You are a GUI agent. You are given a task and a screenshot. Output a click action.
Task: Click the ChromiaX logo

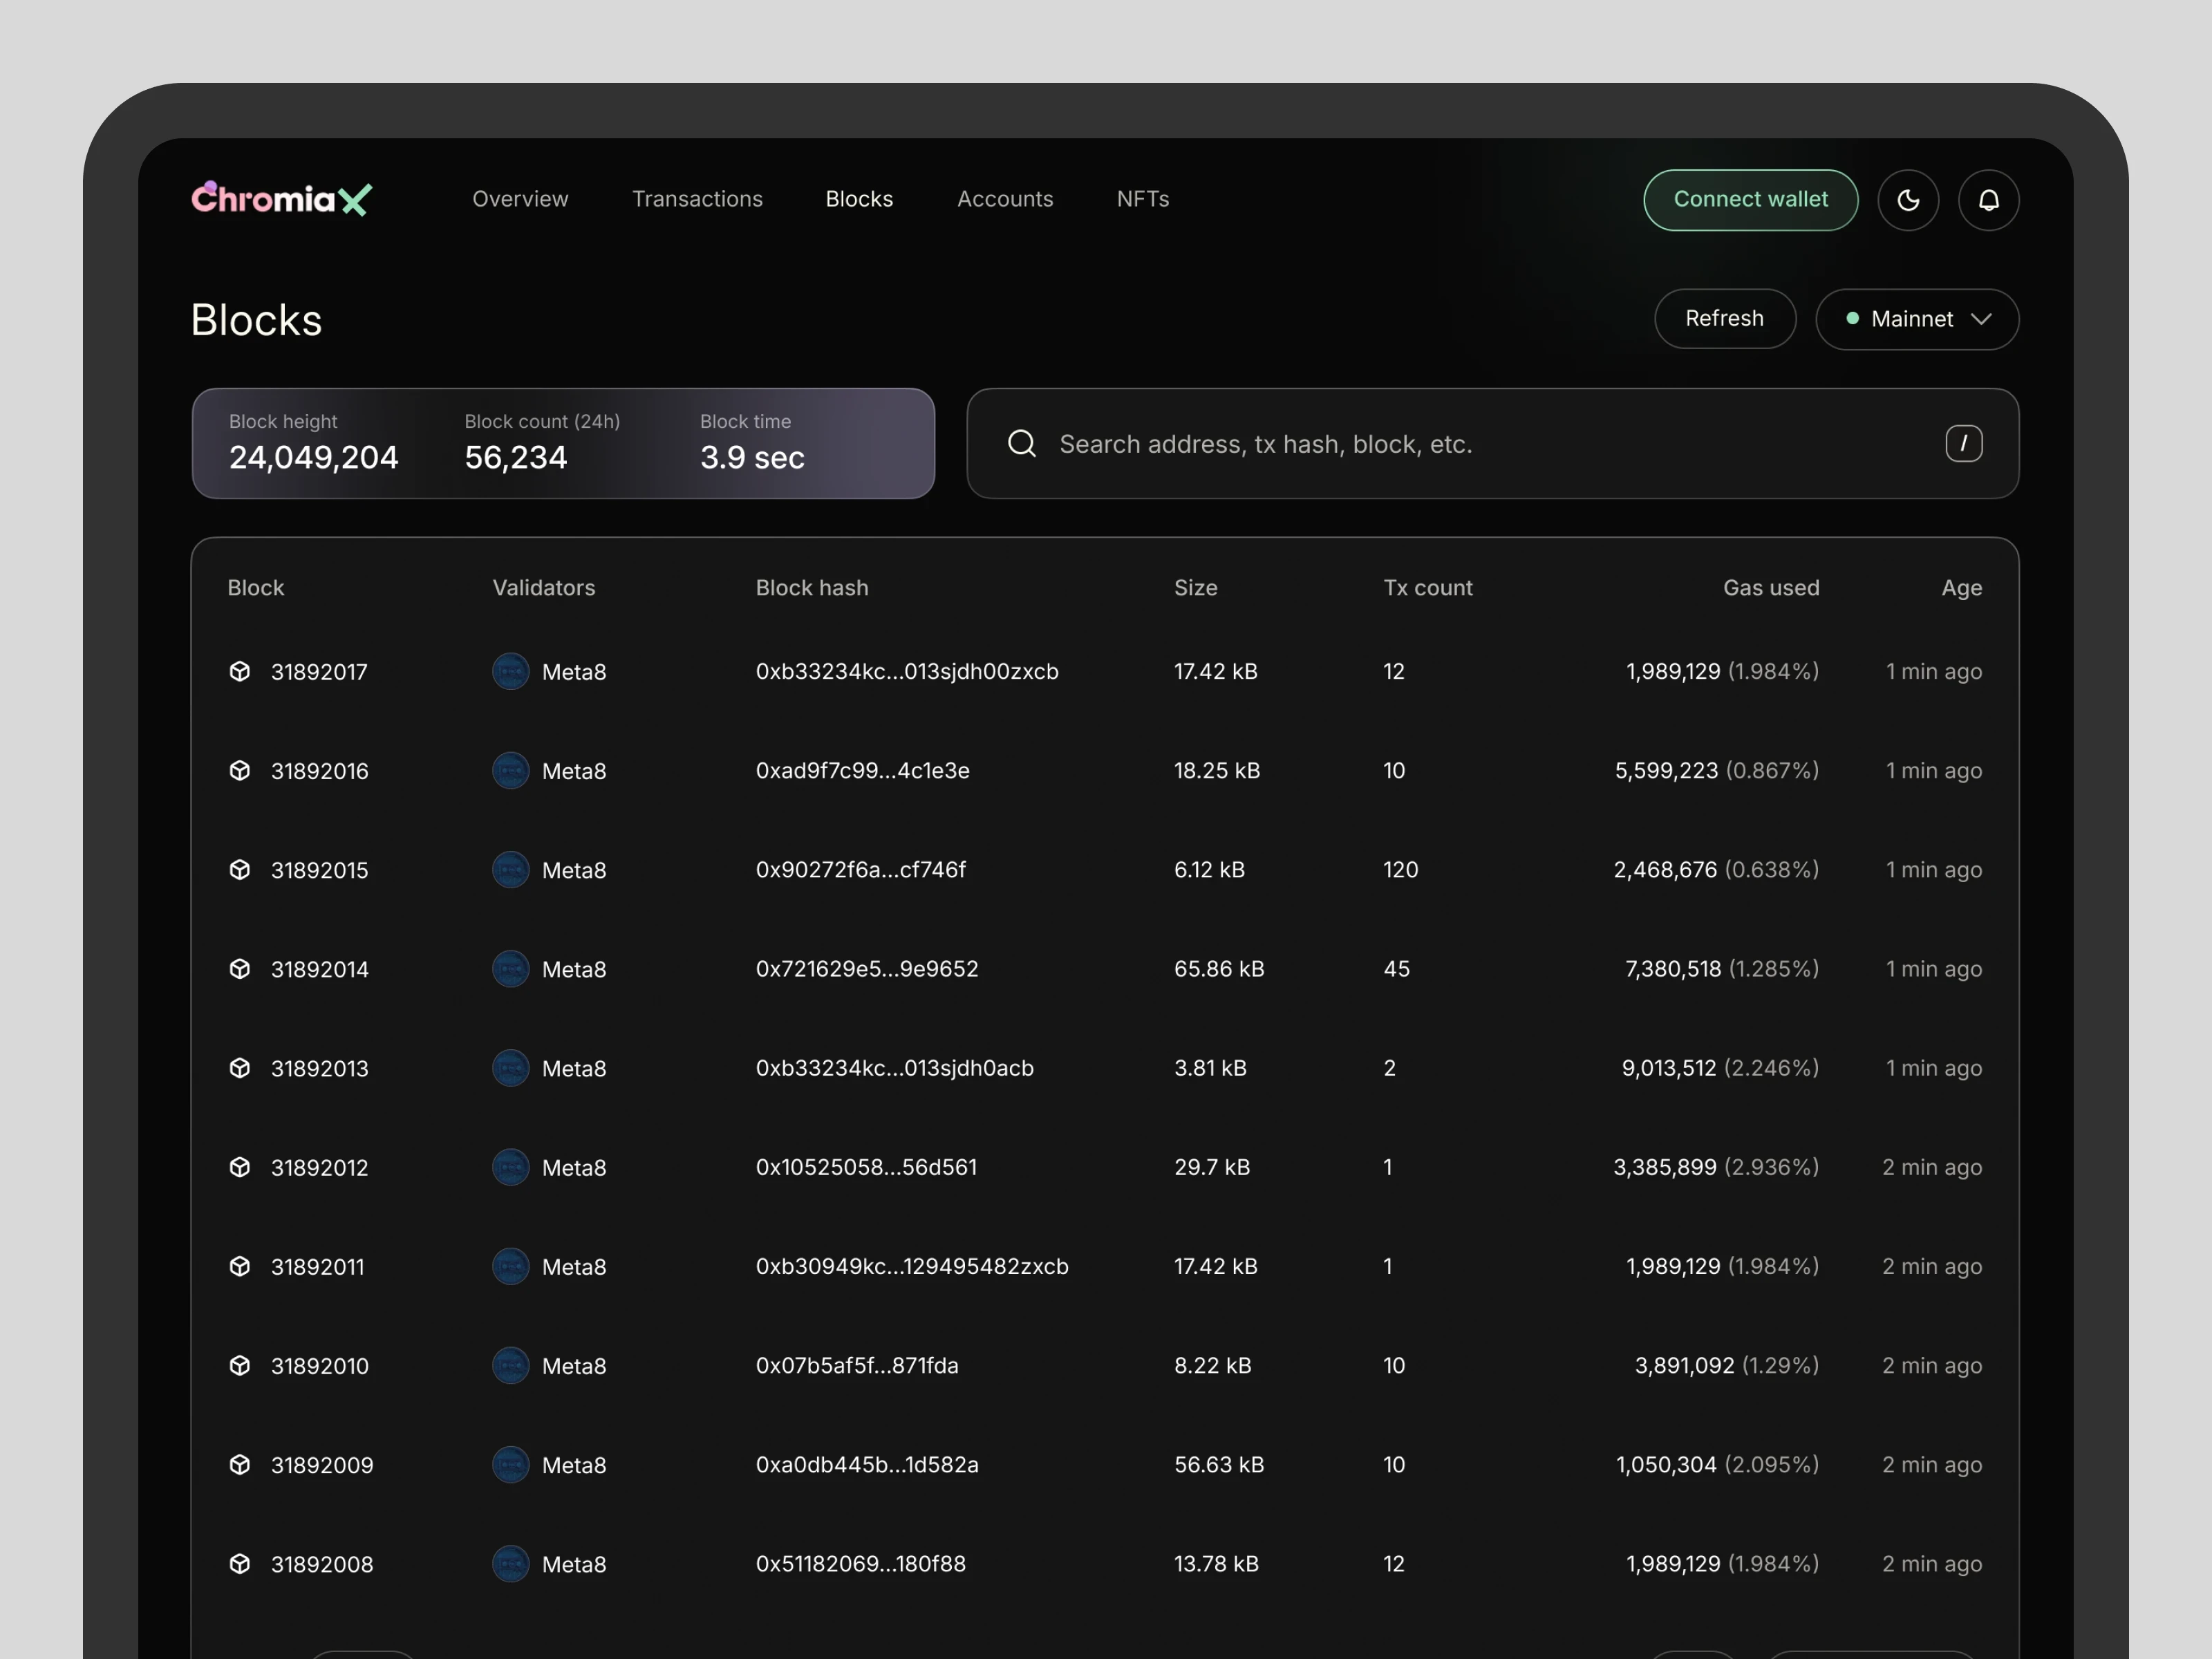point(282,199)
